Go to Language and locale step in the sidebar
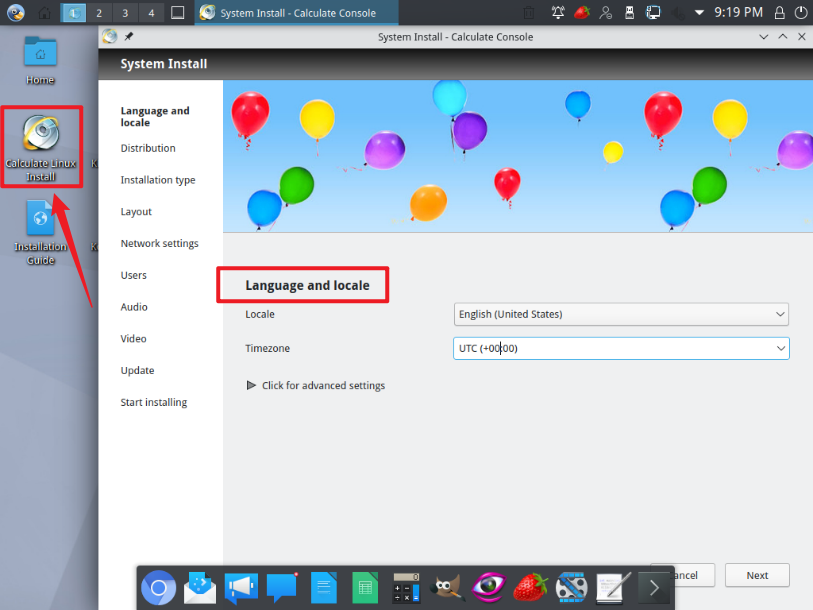 (x=155, y=117)
